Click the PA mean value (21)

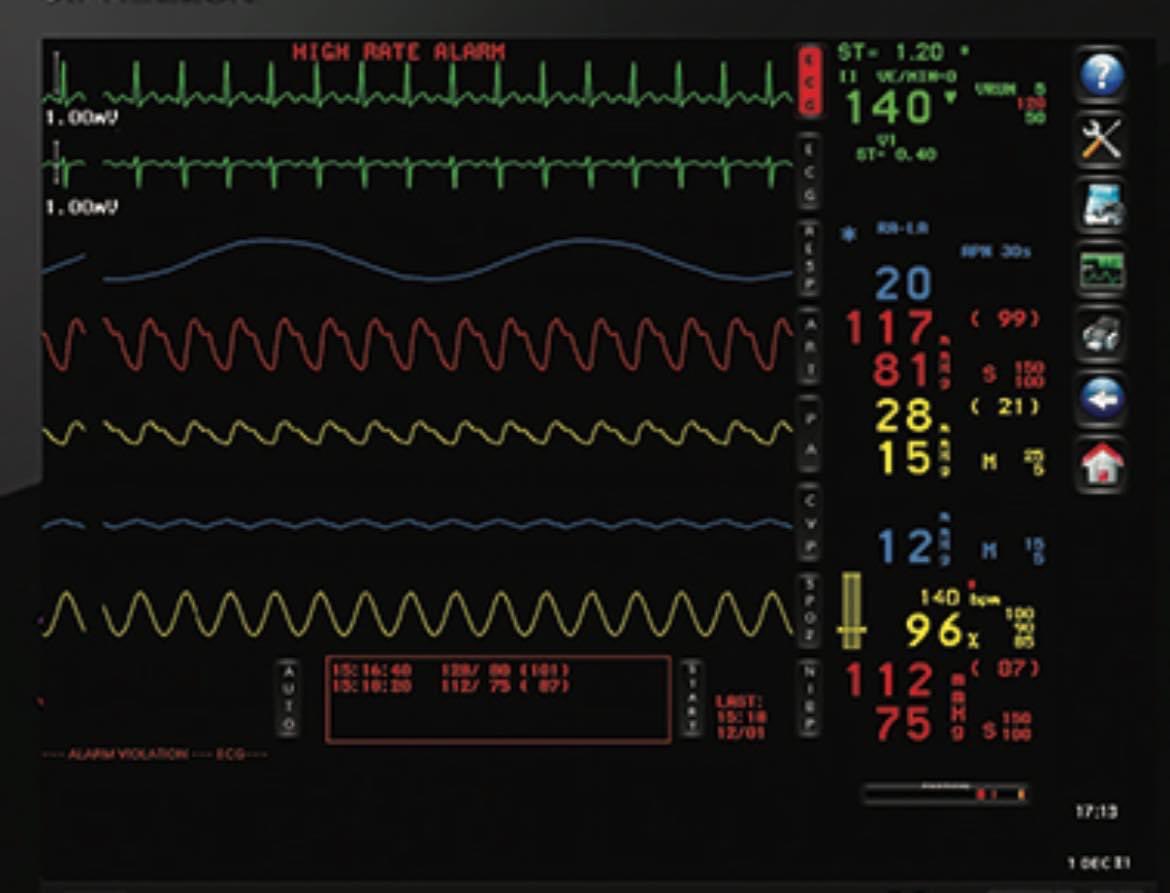click(x=1005, y=407)
